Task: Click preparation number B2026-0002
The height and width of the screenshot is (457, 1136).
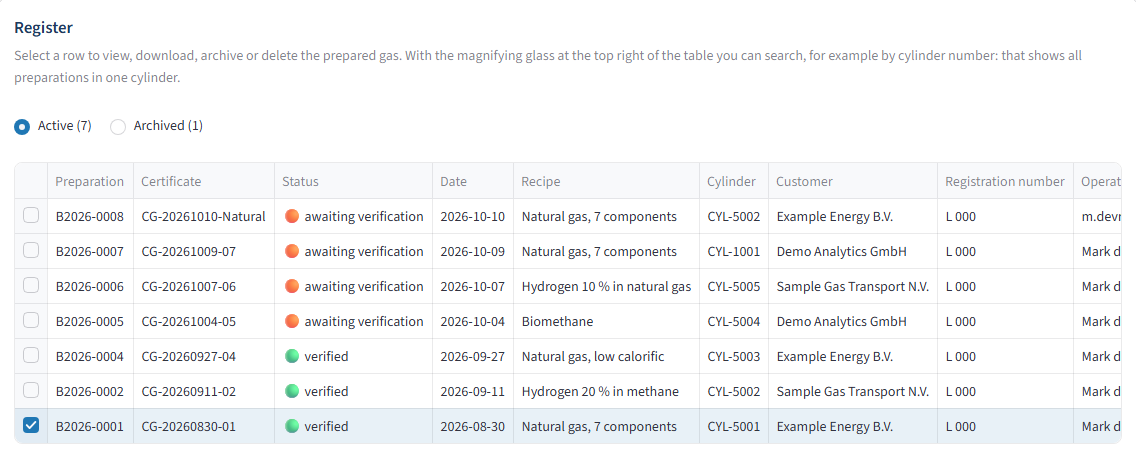Action: tap(90, 391)
